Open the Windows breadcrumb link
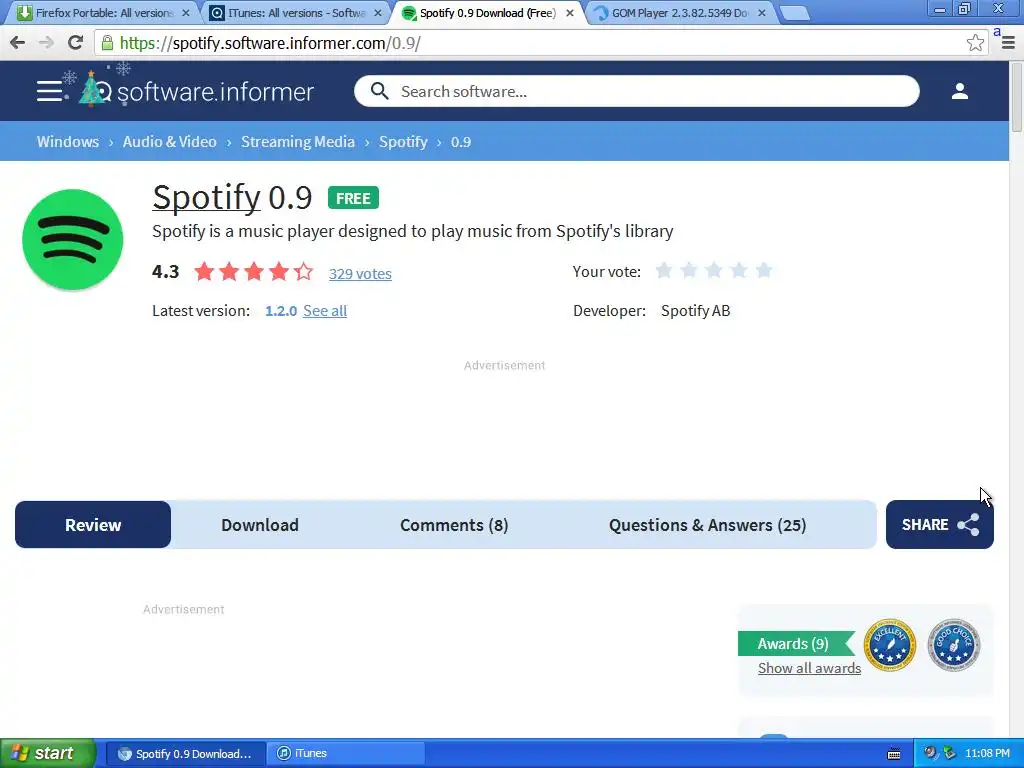The width and height of the screenshot is (1024, 768). point(68,142)
